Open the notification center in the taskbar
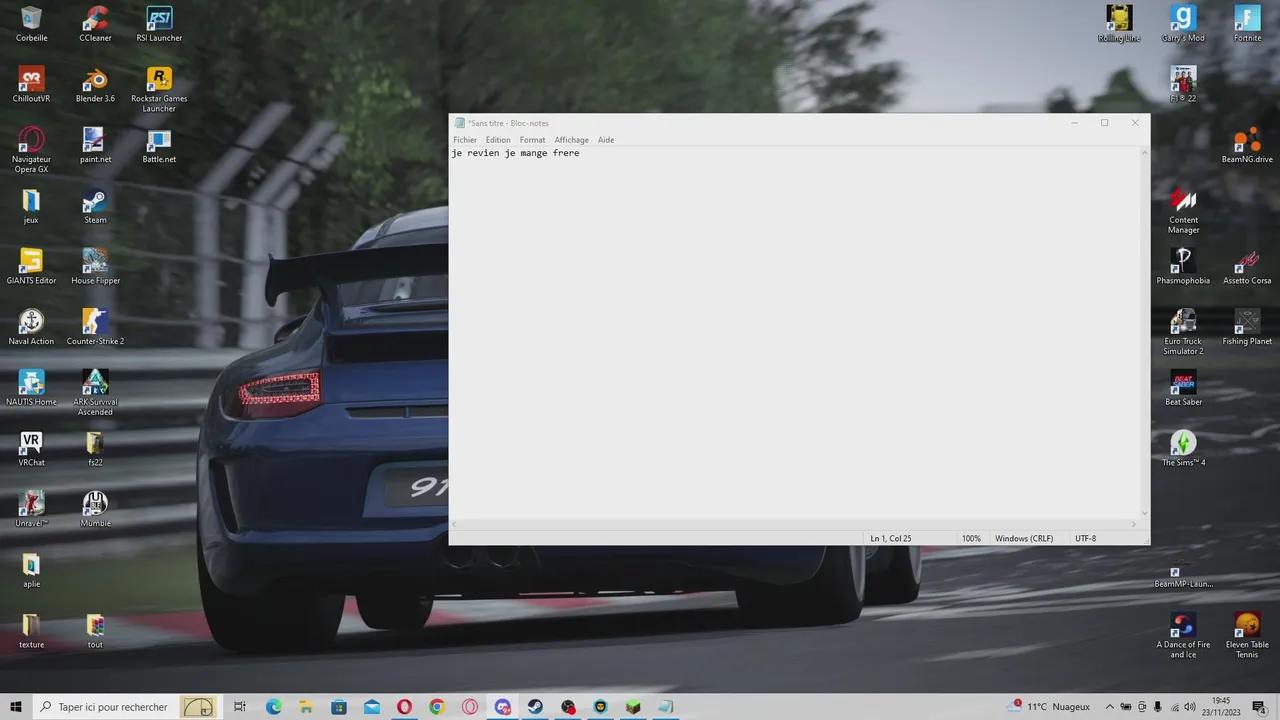This screenshot has height=720, width=1280. (x=1259, y=707)
